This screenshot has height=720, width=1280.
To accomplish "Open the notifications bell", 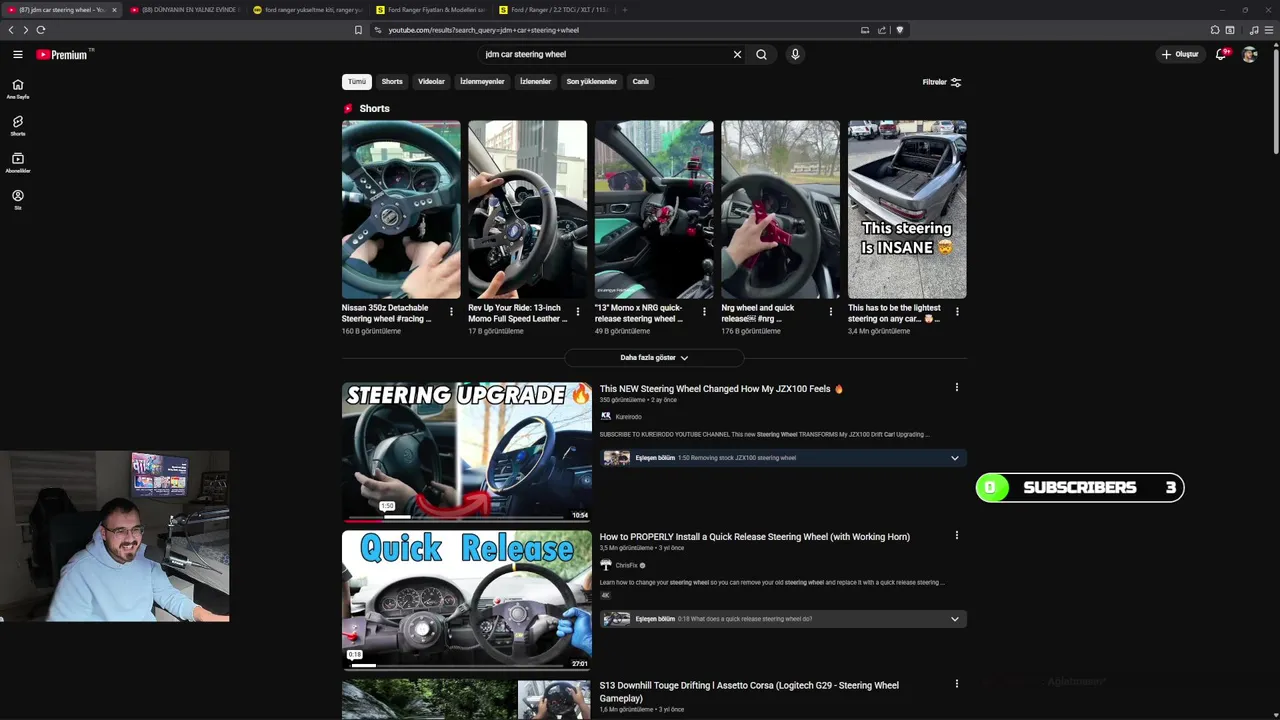I will tap(1220, 55).
